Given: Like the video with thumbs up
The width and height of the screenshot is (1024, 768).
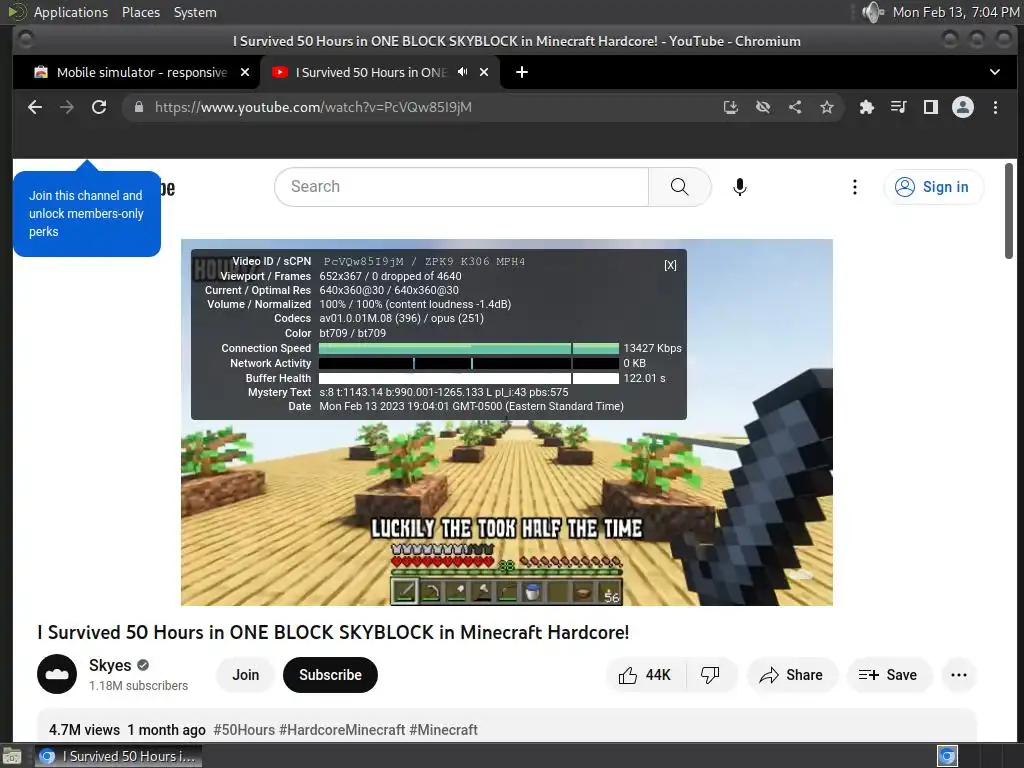Looking at the screenshot, I should pos(645,675).
